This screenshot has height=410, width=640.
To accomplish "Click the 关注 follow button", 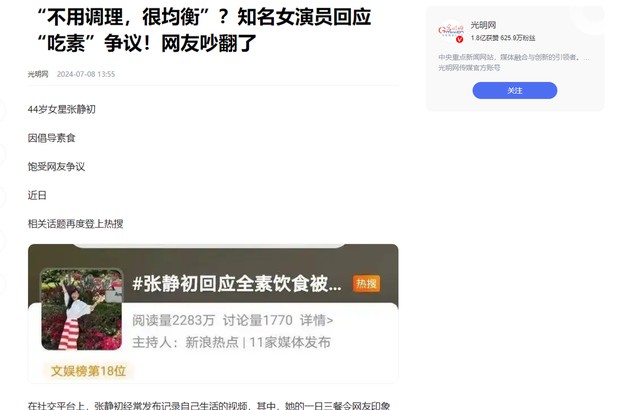I will tap(515, 91).
